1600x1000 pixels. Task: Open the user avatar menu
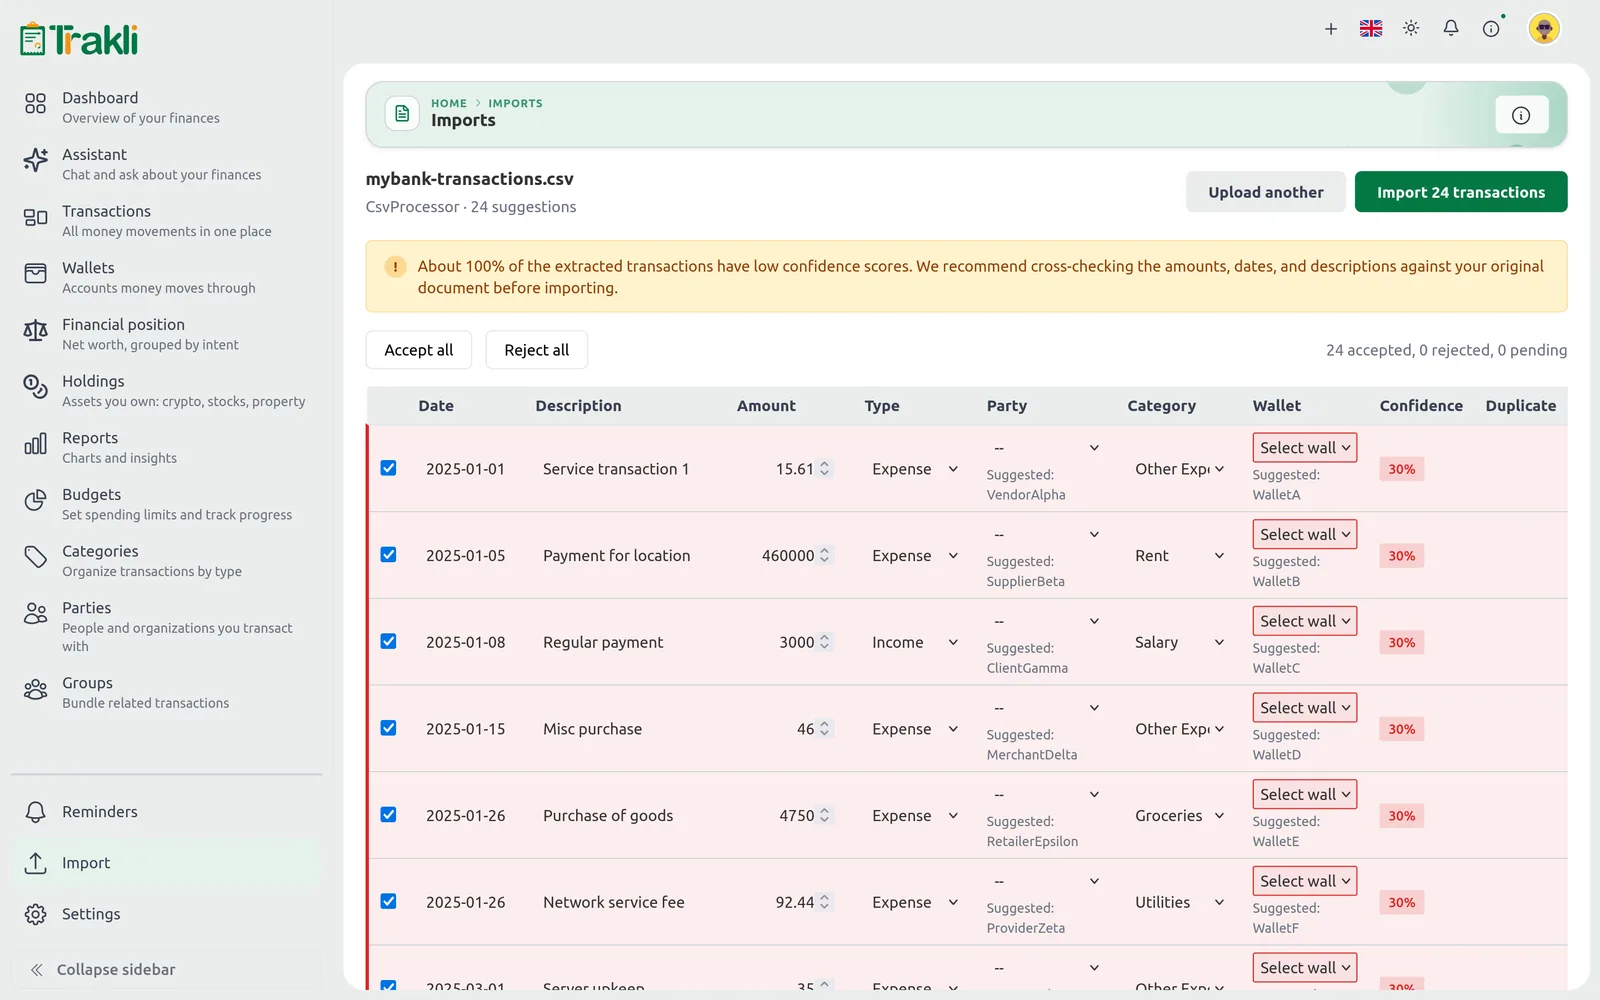click(x=1544, y=29)
